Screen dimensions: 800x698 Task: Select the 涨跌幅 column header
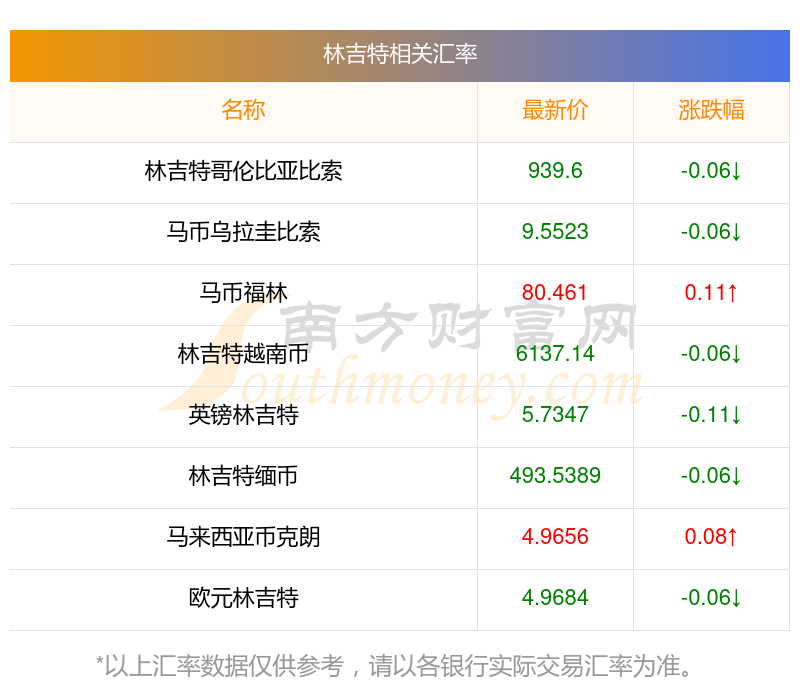click(x=711, y=110)
